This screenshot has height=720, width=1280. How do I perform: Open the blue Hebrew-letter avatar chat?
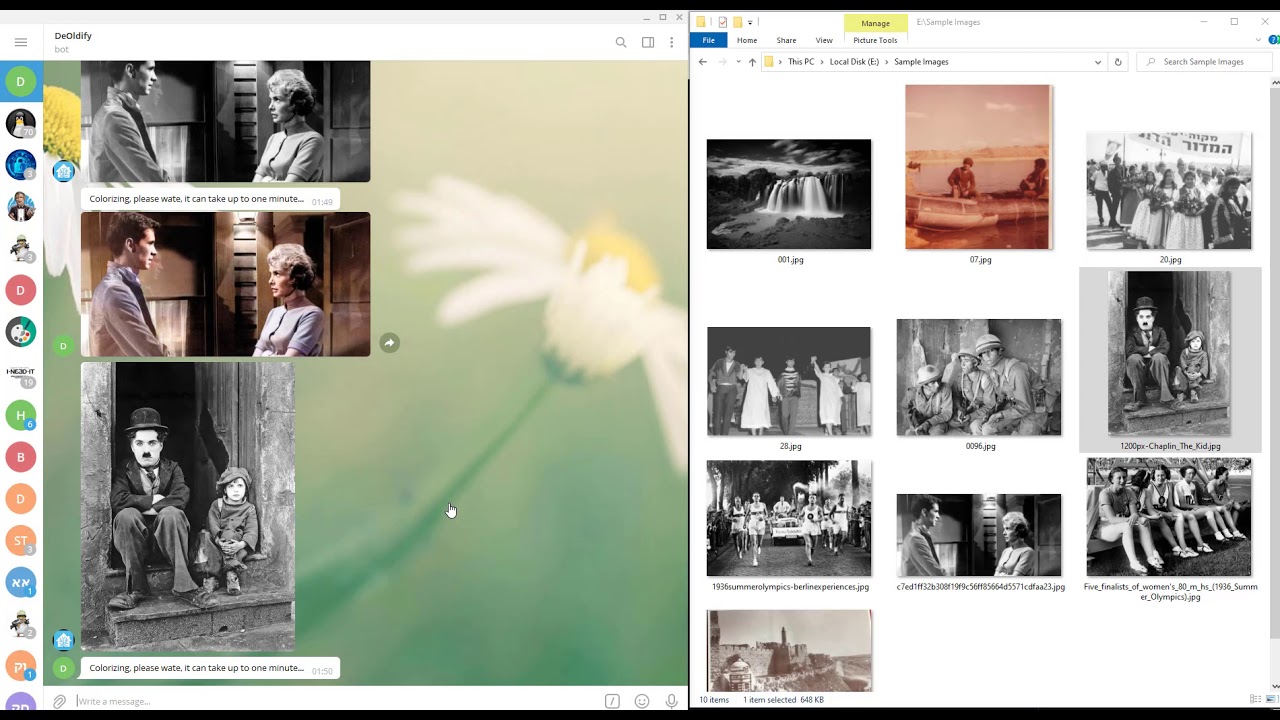21,583
